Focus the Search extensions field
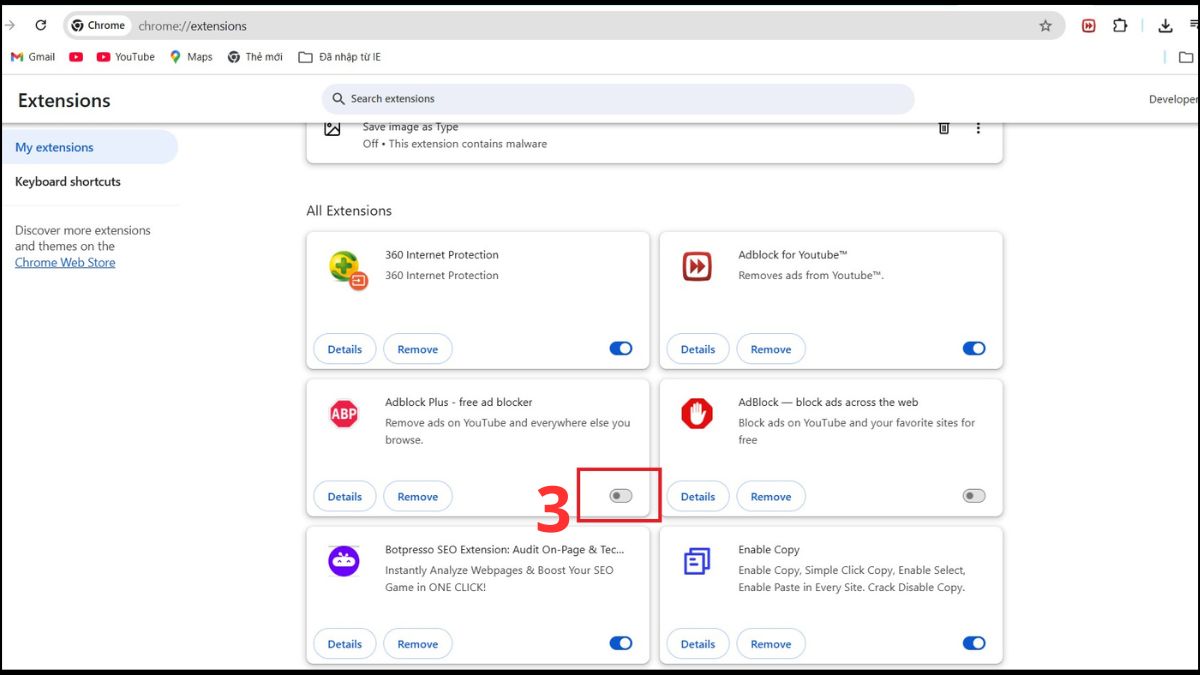This screenshot has width=1200, height=675. (x=618, y=99)
